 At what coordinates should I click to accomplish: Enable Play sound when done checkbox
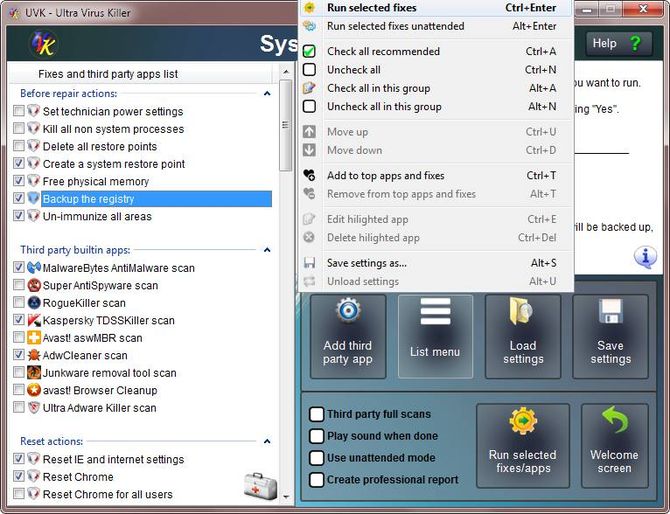coord(316,436)
